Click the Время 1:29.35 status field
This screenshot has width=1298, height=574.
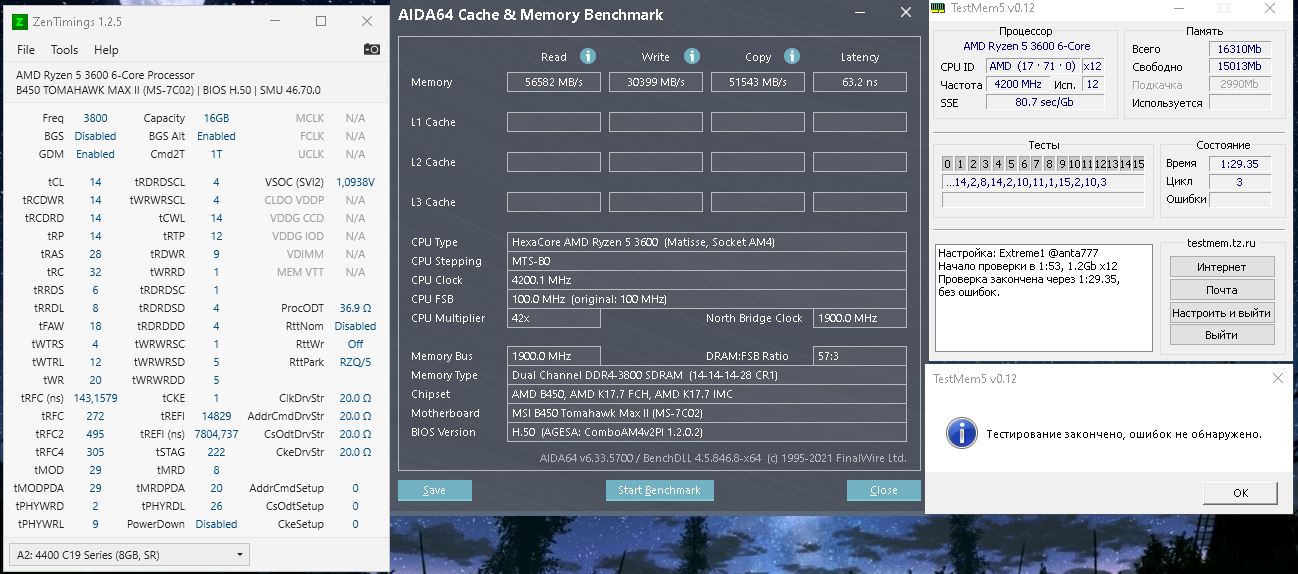[x=1239, y=164]
